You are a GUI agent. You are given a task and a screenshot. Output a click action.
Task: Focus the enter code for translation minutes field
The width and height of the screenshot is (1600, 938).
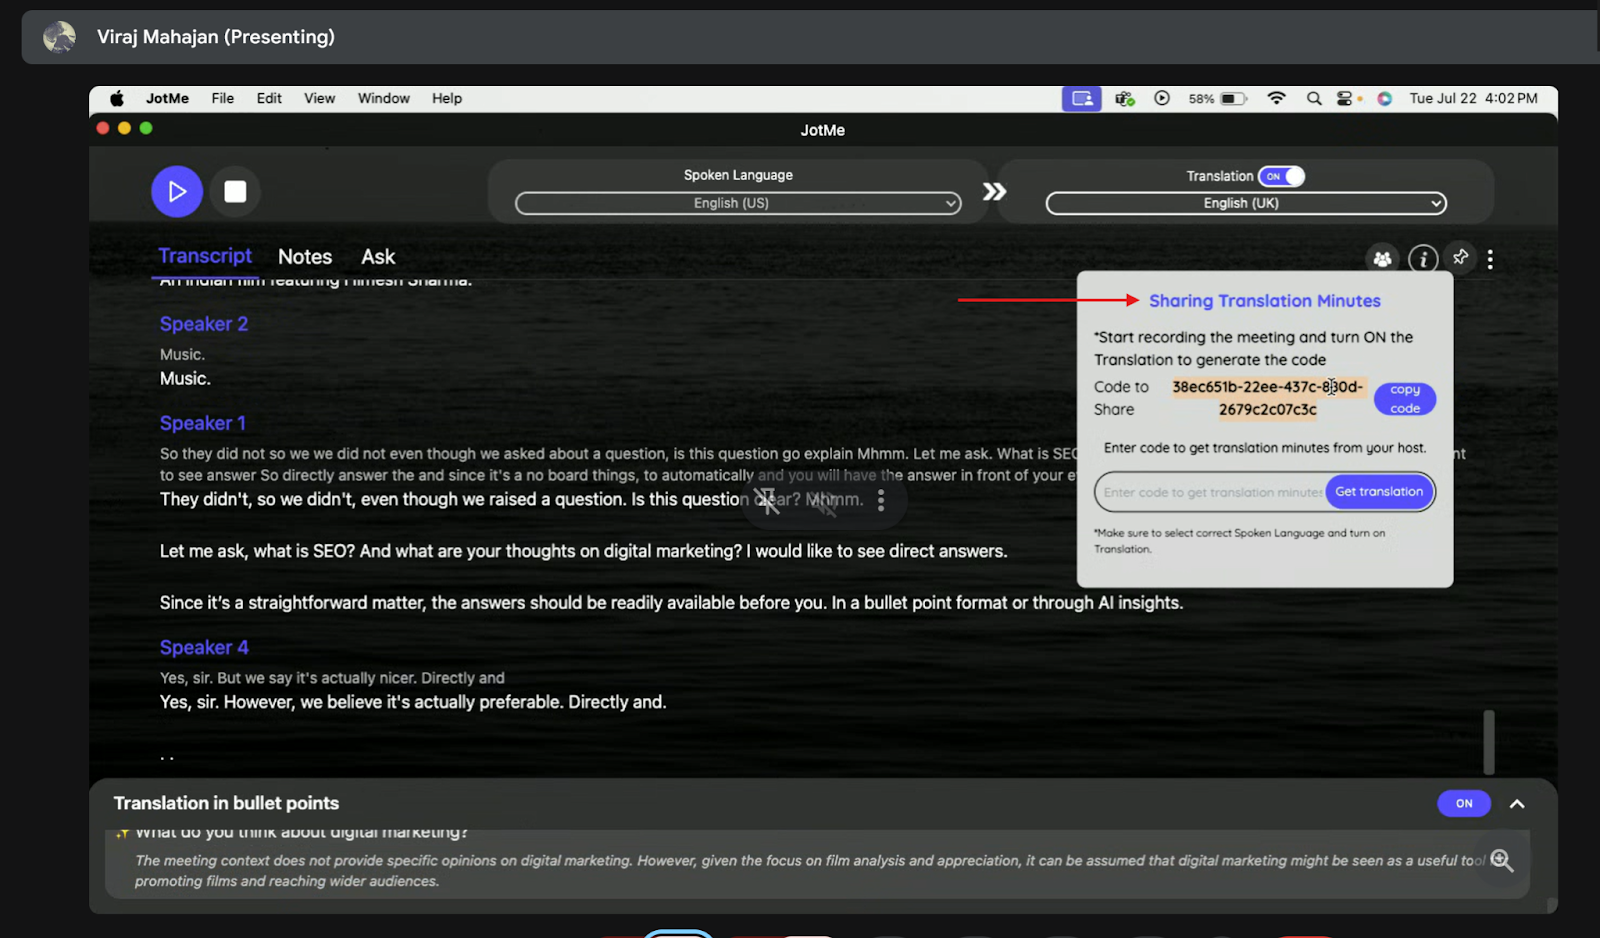[1211, 492]
